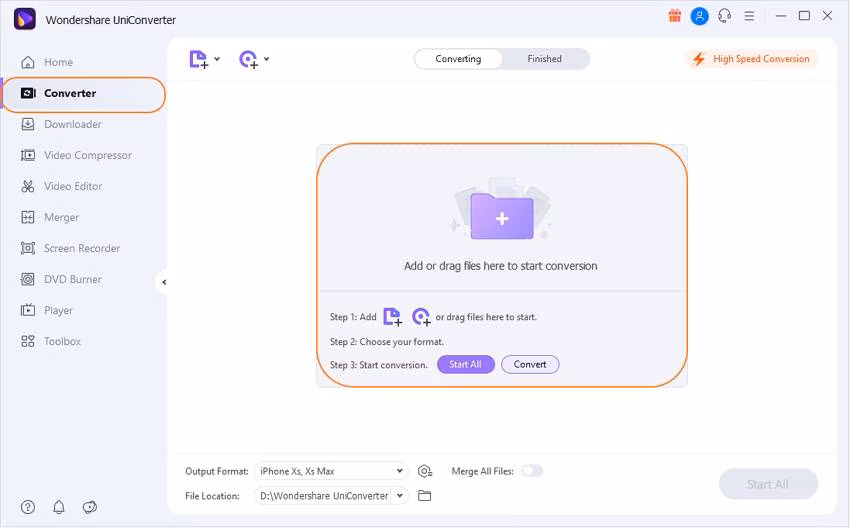Click the purple folder add icon
This screenshot has height=528, width=850.
click(x=502, y=216)
